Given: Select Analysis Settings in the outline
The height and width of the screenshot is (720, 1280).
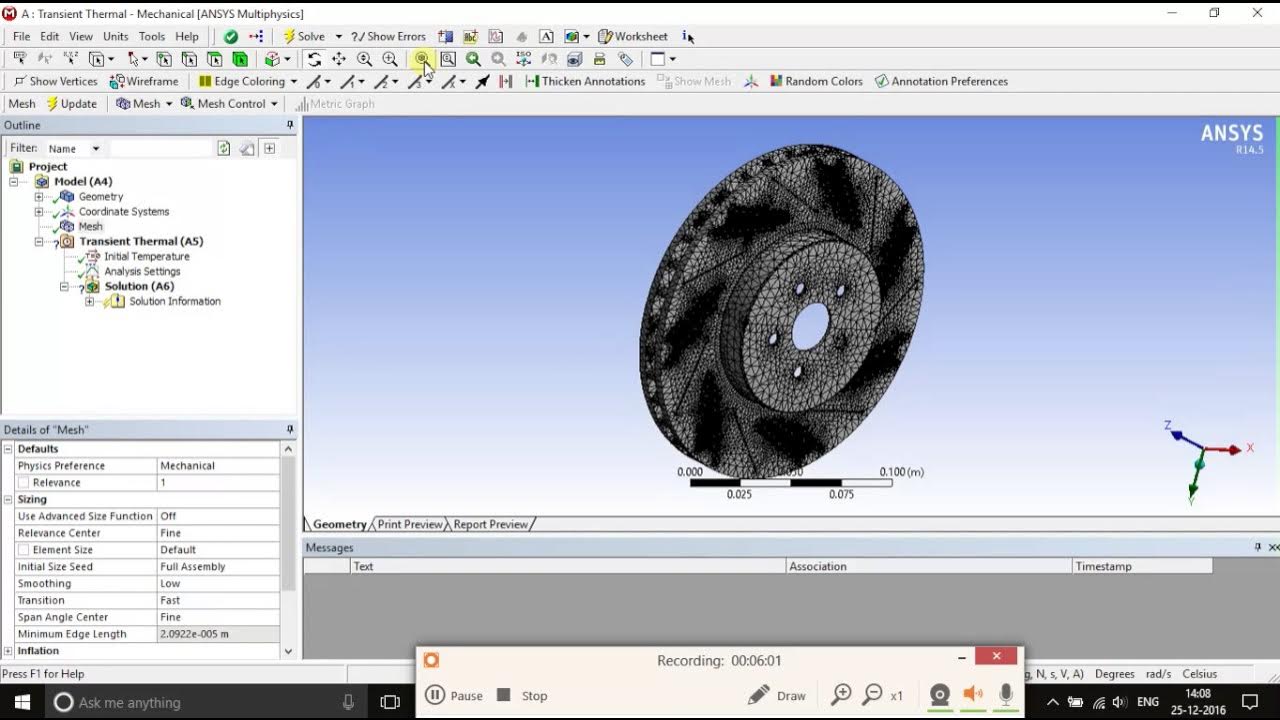Looking at the screenshot, I should [x=142, y=271].
